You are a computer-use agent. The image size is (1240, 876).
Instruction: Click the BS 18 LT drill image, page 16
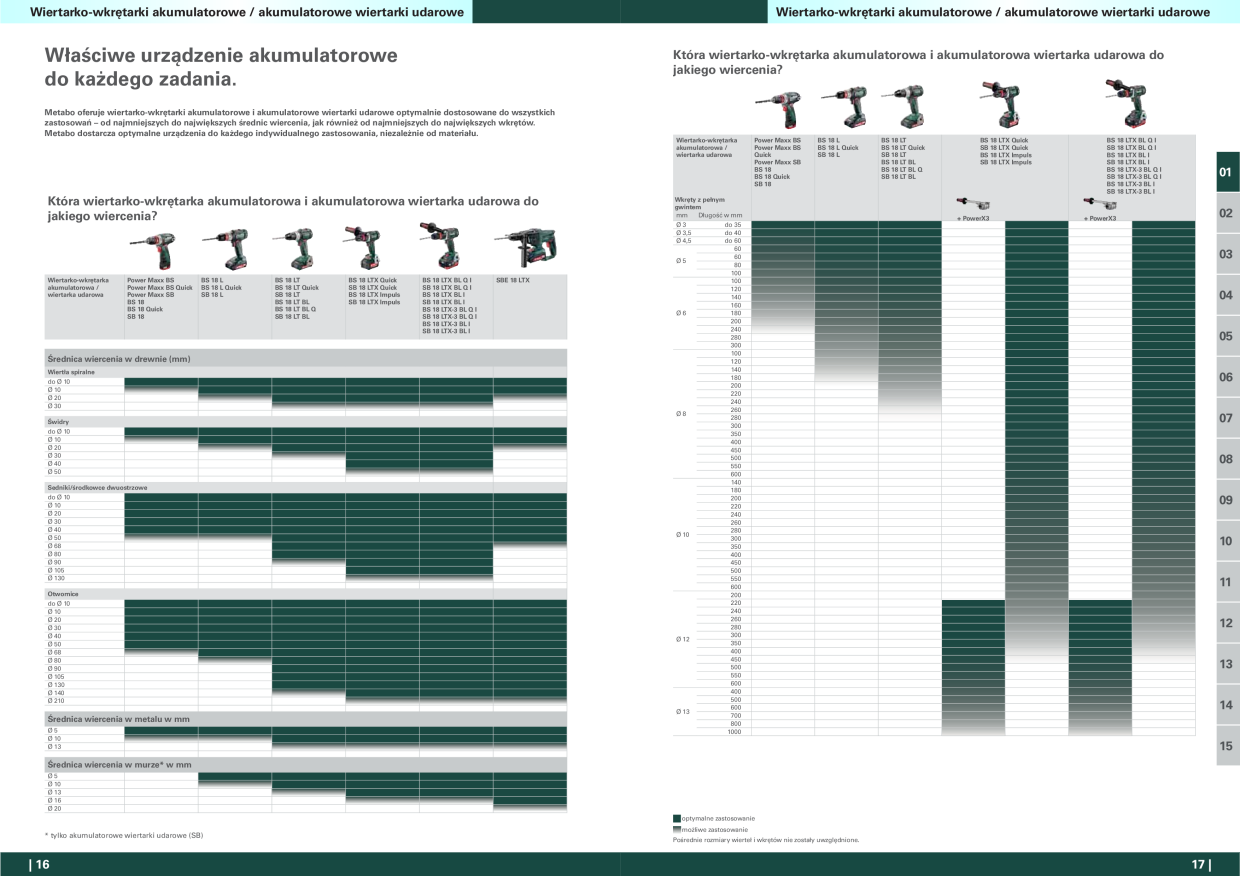(x=294, y=250)
